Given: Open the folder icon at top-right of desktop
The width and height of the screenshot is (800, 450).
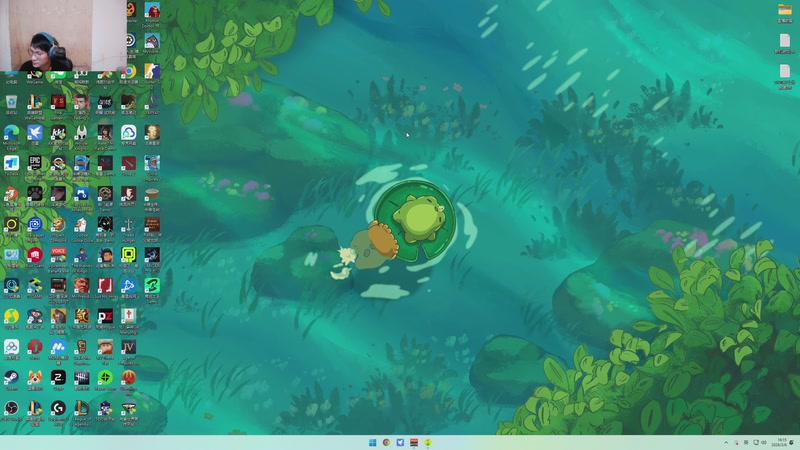Looking at the screenshot, I should click(785, 10).
